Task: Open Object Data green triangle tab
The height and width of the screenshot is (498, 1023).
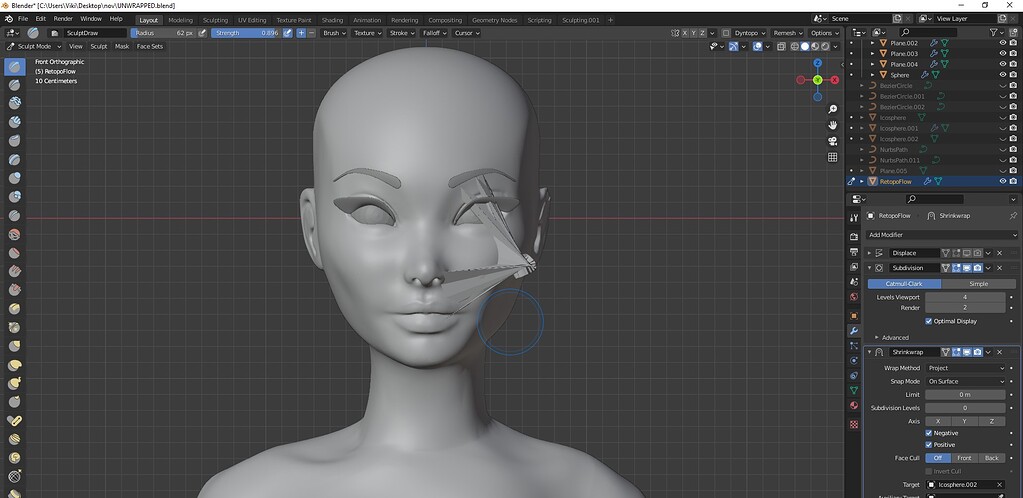Action: pyautogui.click(x=854, y=390)
